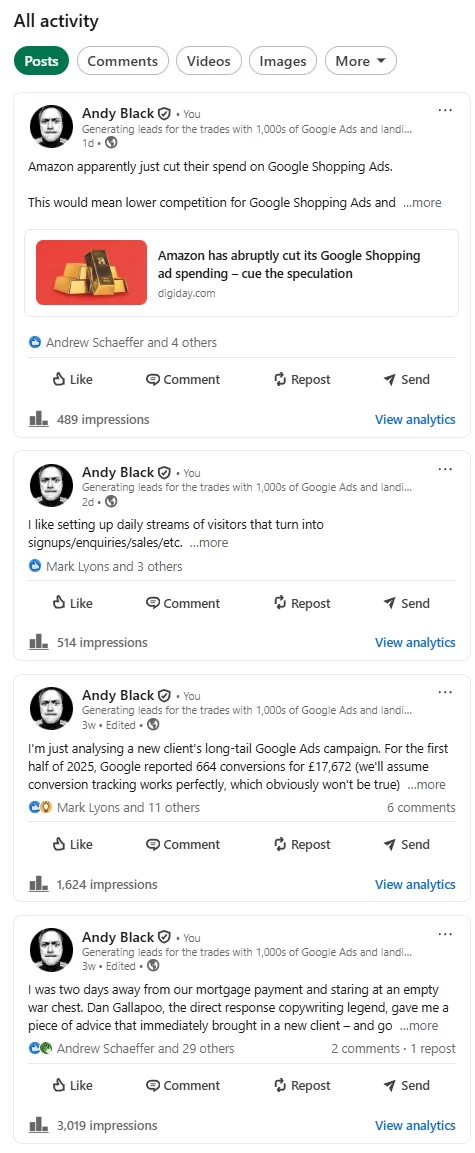Open the three-dot menu on the 3,019-impressions post

pos(445,934)
